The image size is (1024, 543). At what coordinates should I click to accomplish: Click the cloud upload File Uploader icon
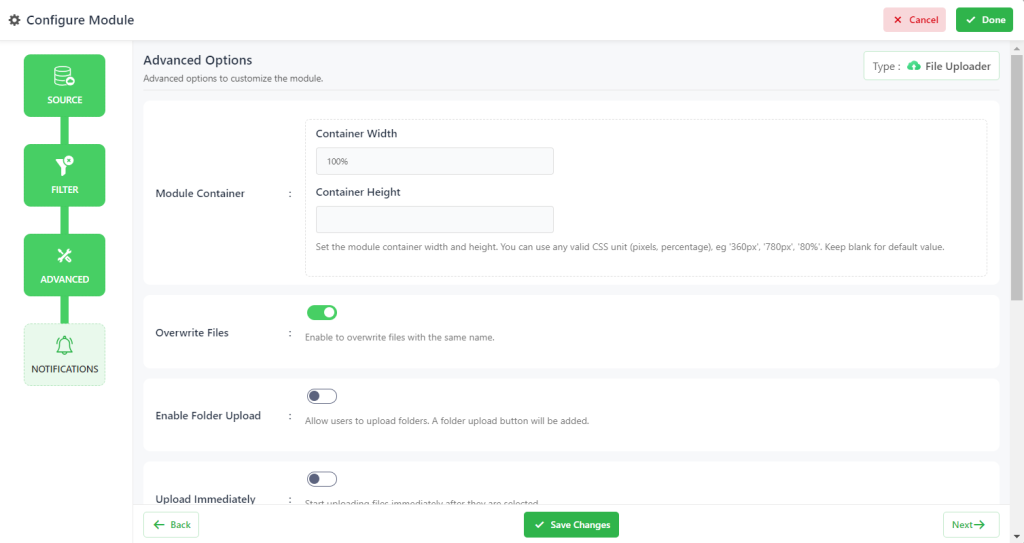click(914, 66)
